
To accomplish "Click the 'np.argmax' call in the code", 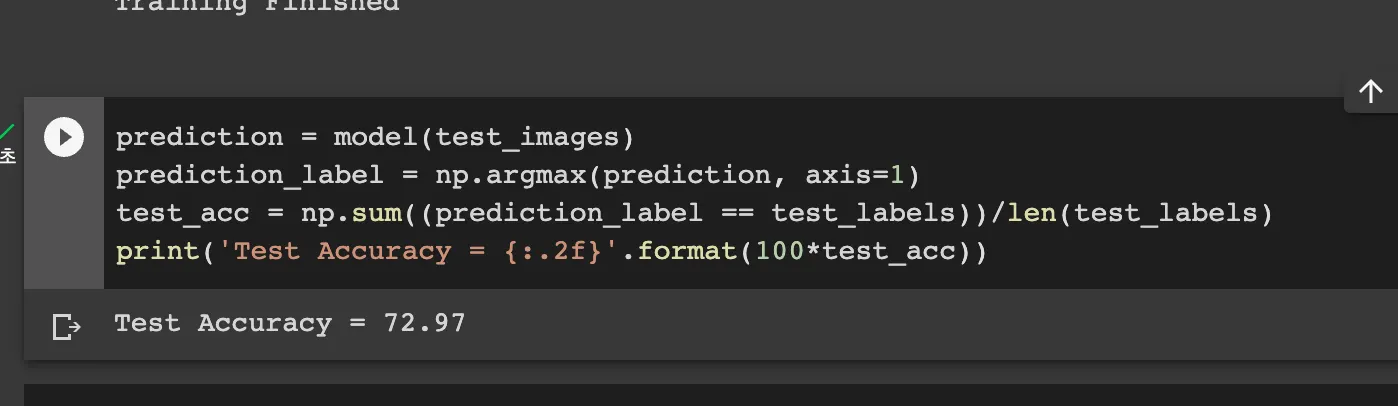I will pos(509,176).
